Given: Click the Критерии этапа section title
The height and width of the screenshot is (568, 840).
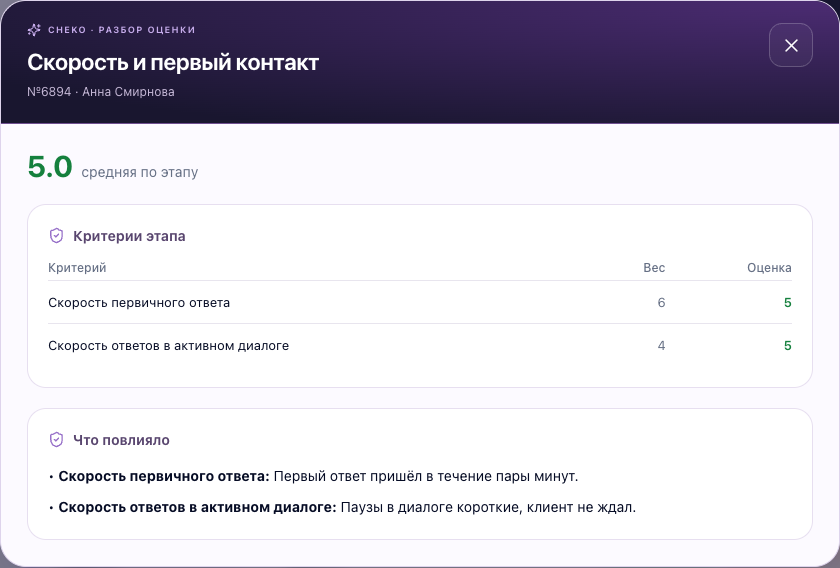Looking at the screenshot, I should 129,236.
